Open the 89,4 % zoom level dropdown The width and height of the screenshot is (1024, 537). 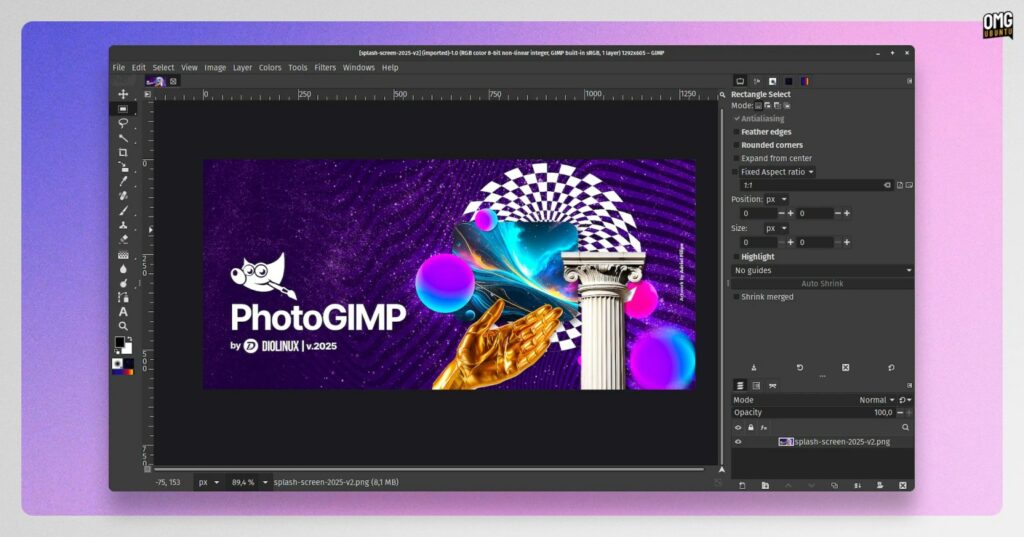coord(249,482)
